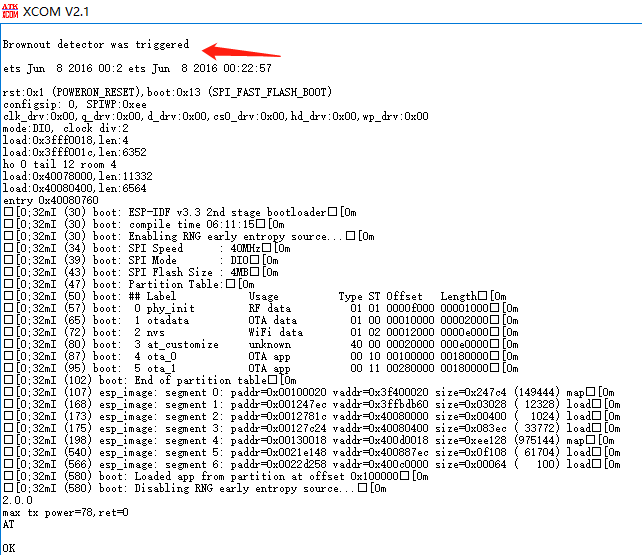
Task: Click the 'compile time 06:11:15' line
Action: [x=144, y=224]
